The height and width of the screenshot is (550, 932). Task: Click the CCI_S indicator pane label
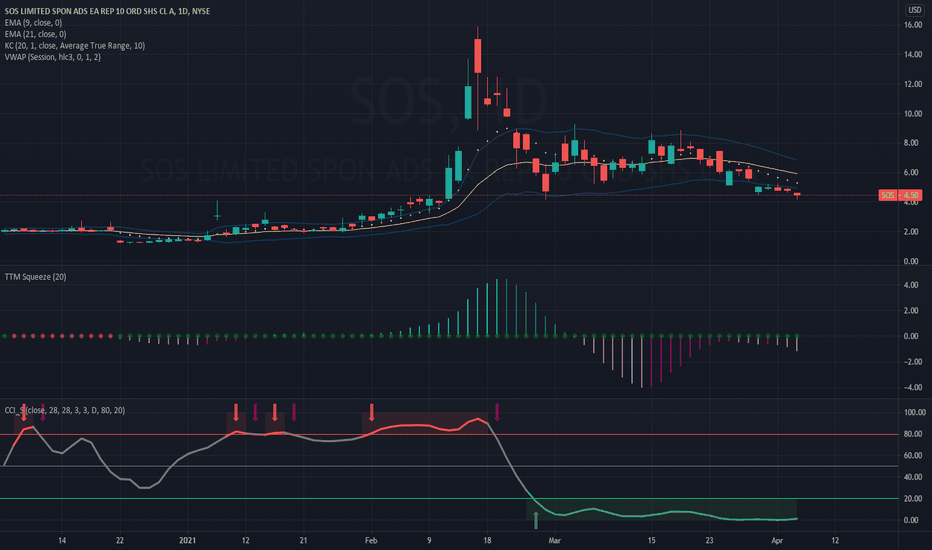65,410
